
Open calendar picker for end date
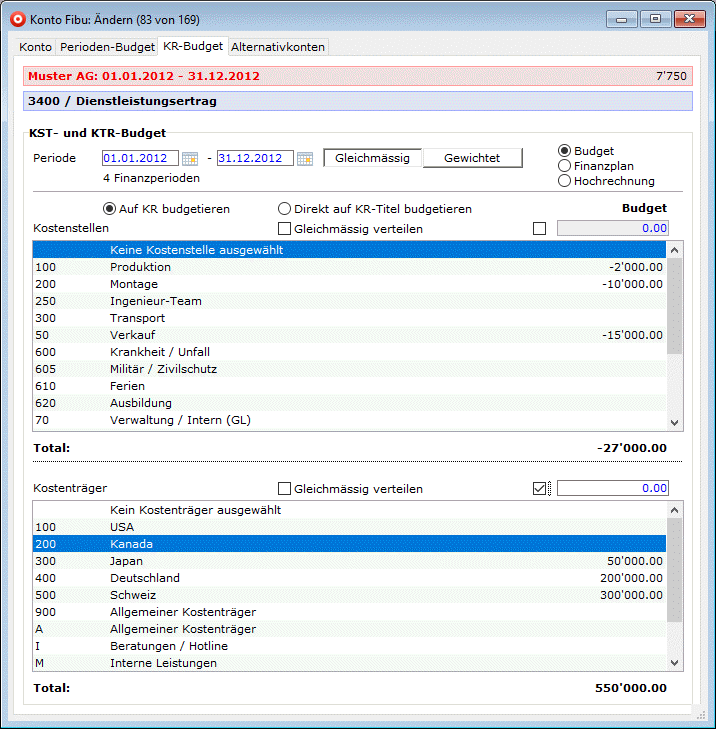point(305,159)
